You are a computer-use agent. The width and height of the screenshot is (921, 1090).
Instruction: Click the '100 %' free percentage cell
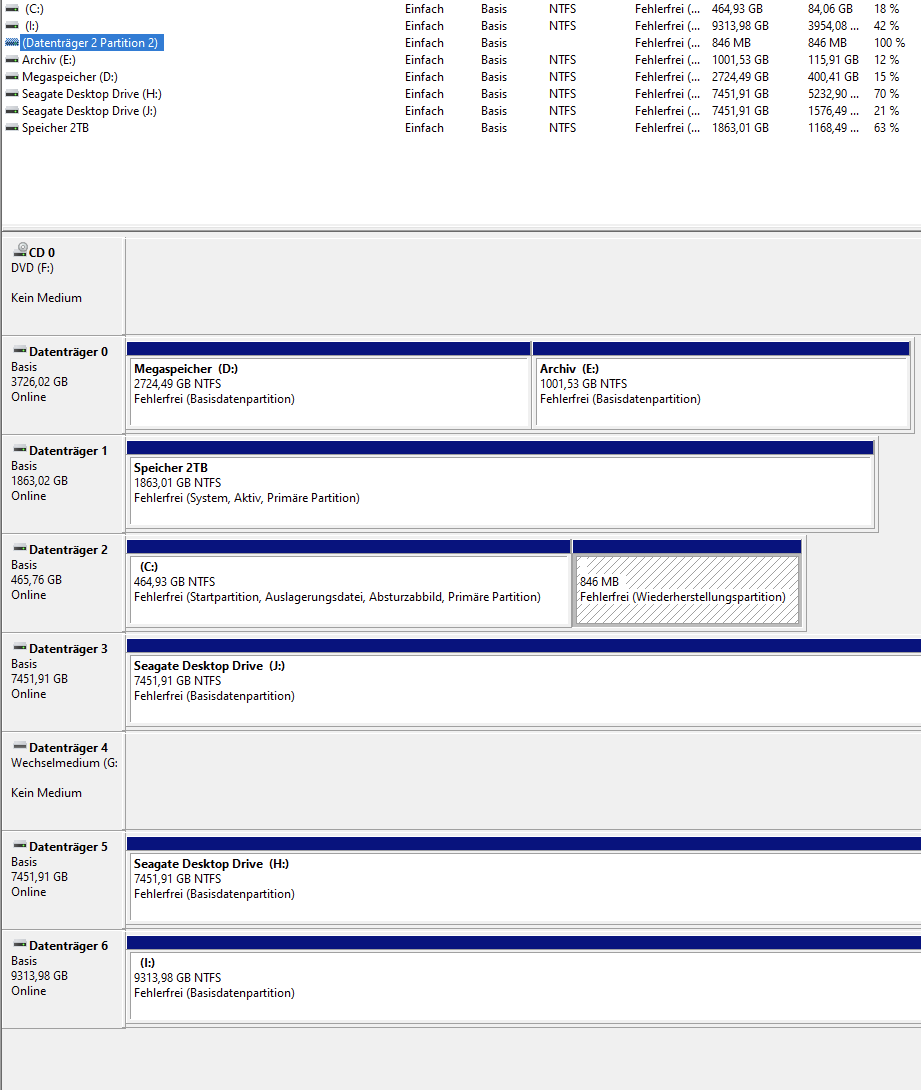point(889,43)
